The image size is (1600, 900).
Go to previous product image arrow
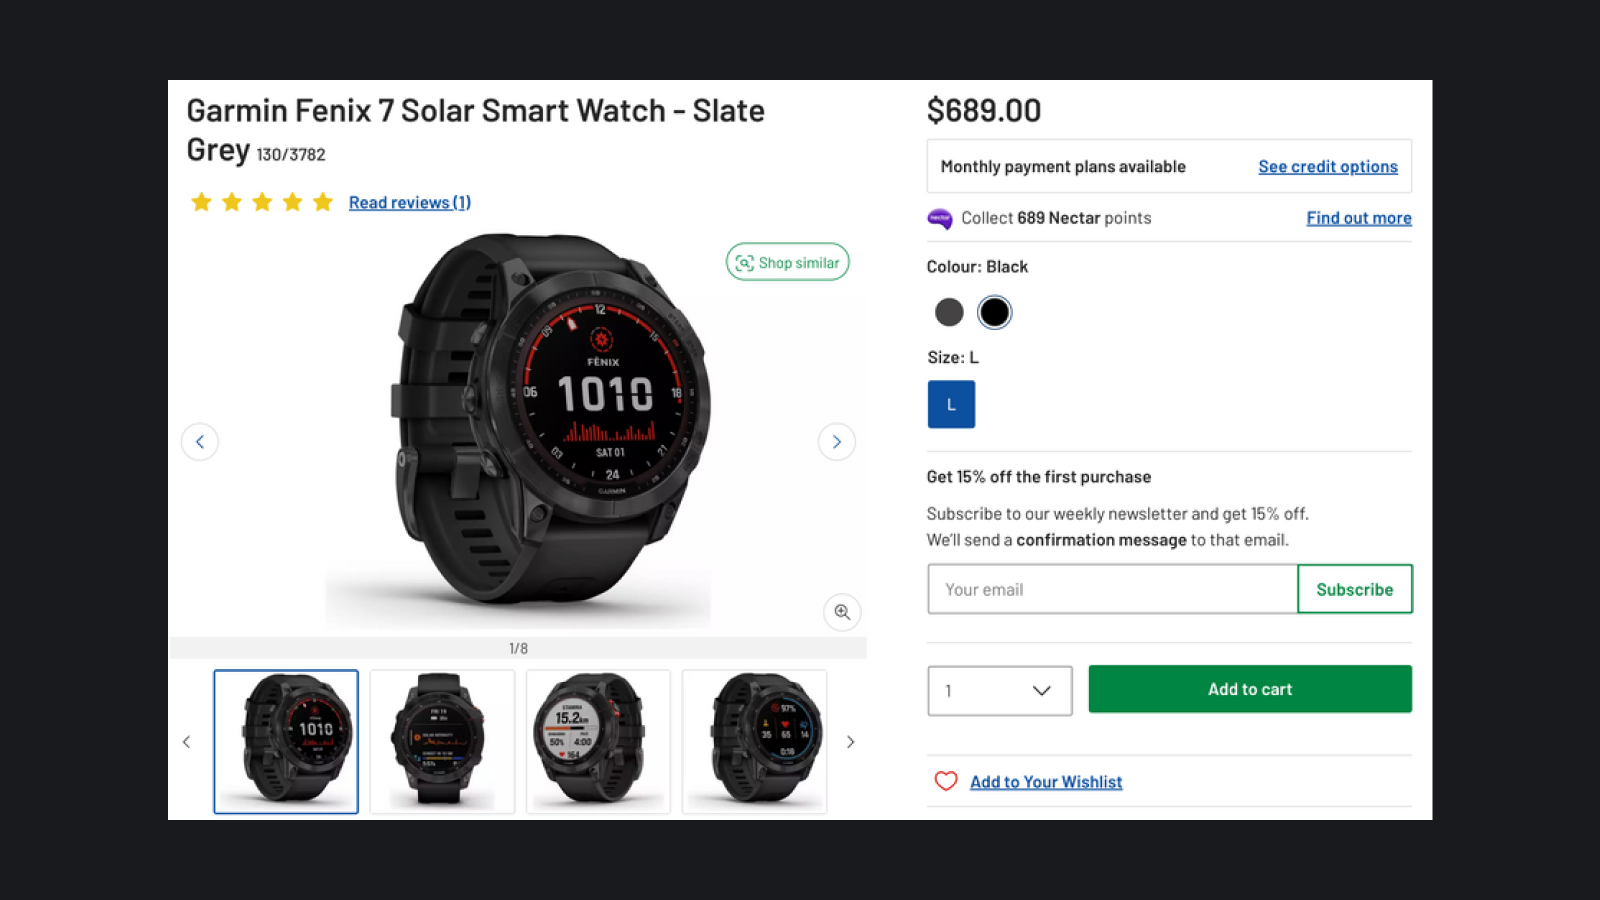(200, 442)
